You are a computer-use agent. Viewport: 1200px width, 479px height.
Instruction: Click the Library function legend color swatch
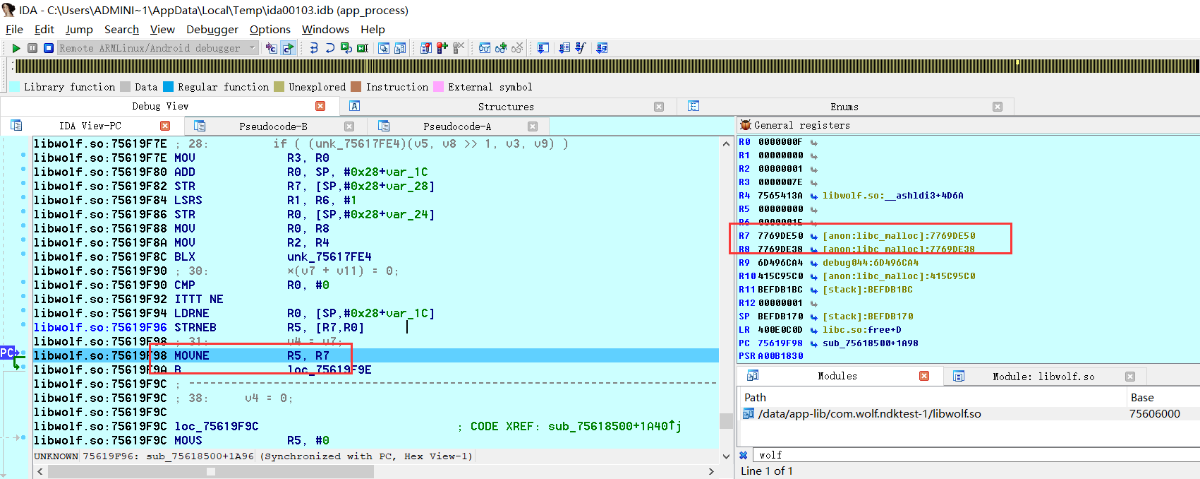pos(15,87)
